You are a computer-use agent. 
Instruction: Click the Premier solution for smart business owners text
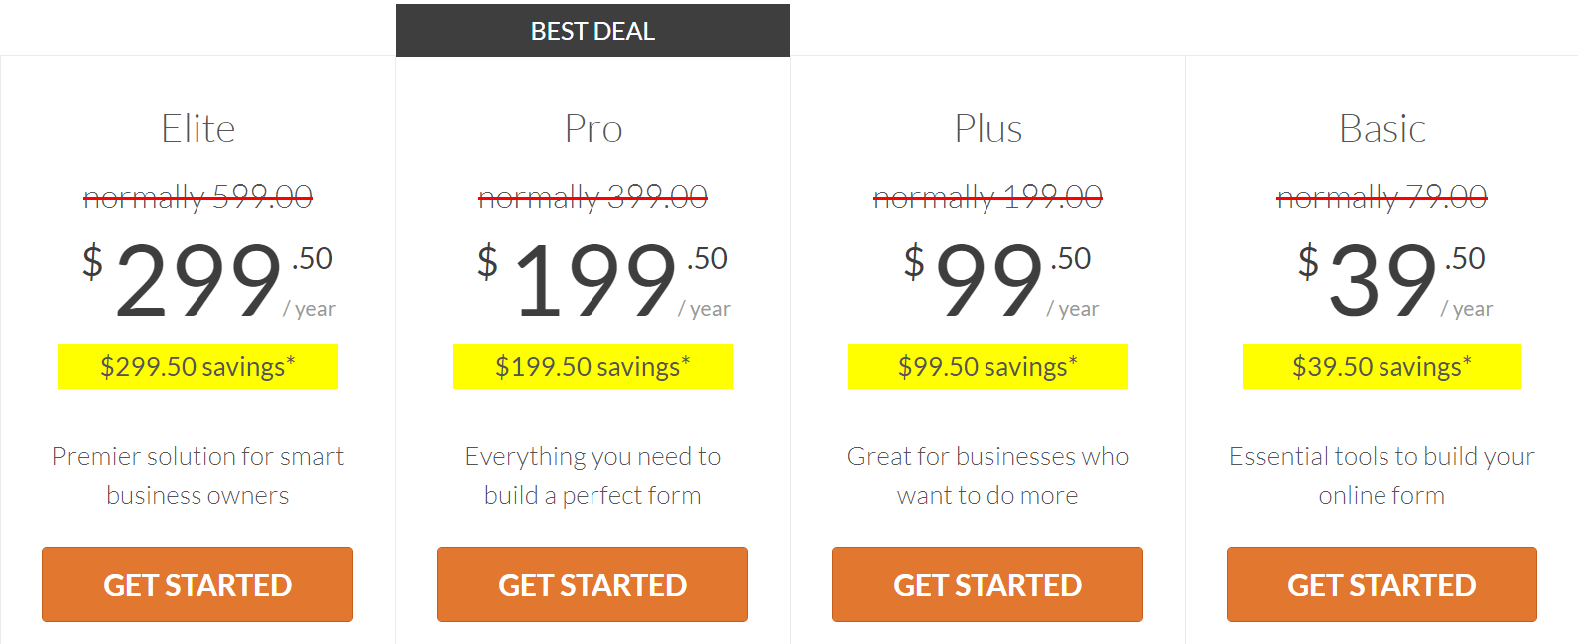click(x=198, y=475)
